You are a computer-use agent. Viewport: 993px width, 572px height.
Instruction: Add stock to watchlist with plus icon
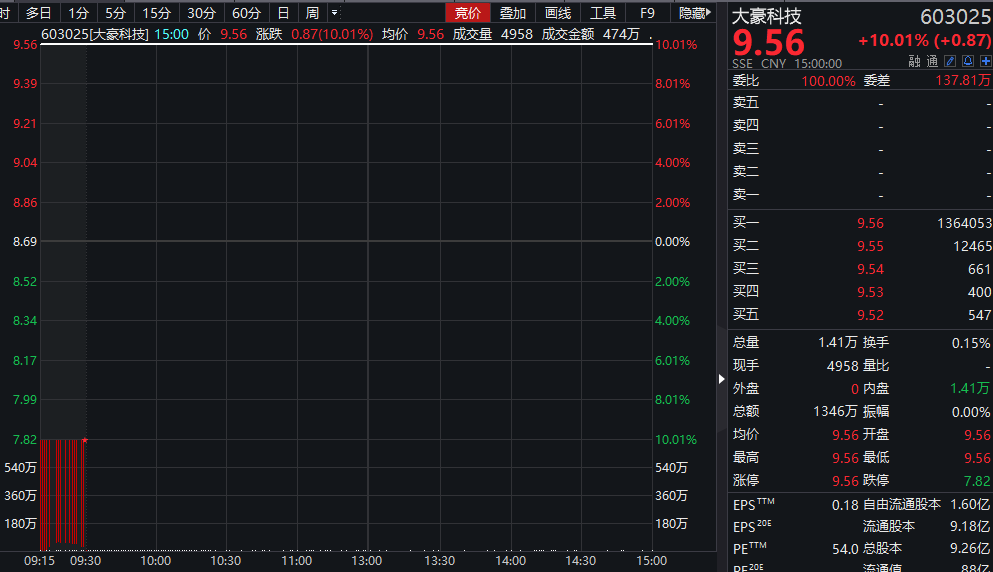coord(985,62)
